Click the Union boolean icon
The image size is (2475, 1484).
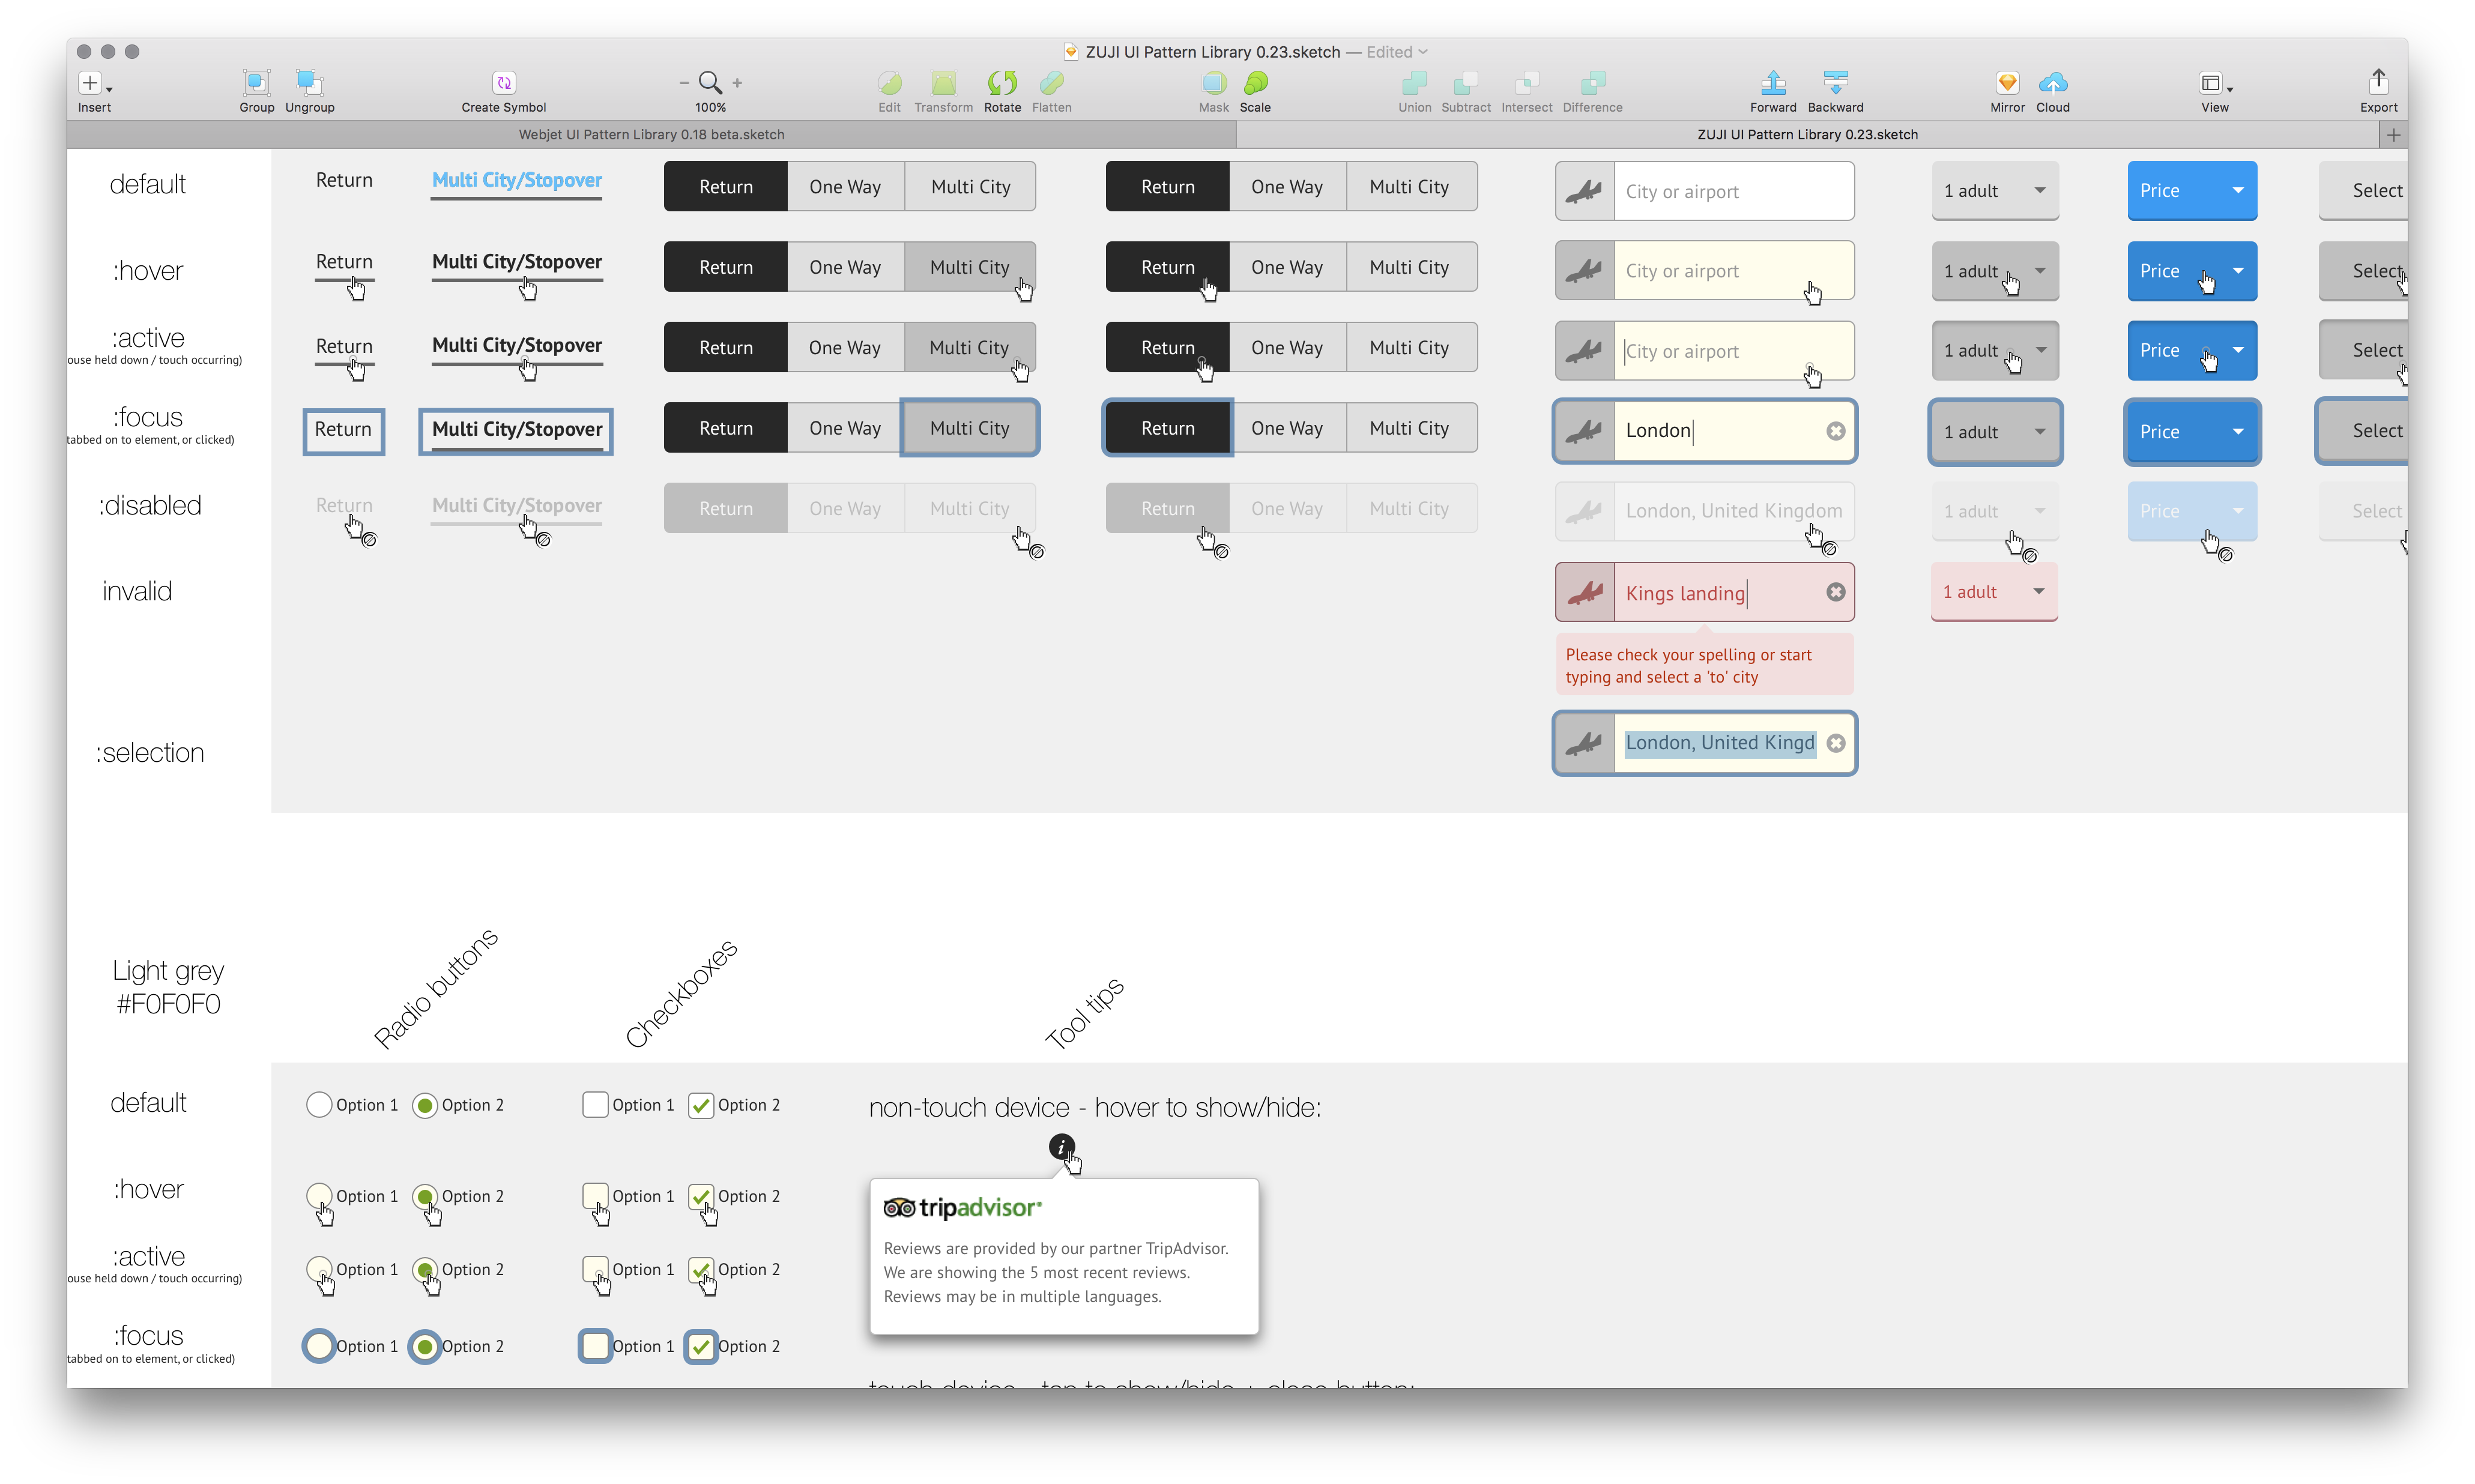pyautogui.click(x=1414, y=83)
